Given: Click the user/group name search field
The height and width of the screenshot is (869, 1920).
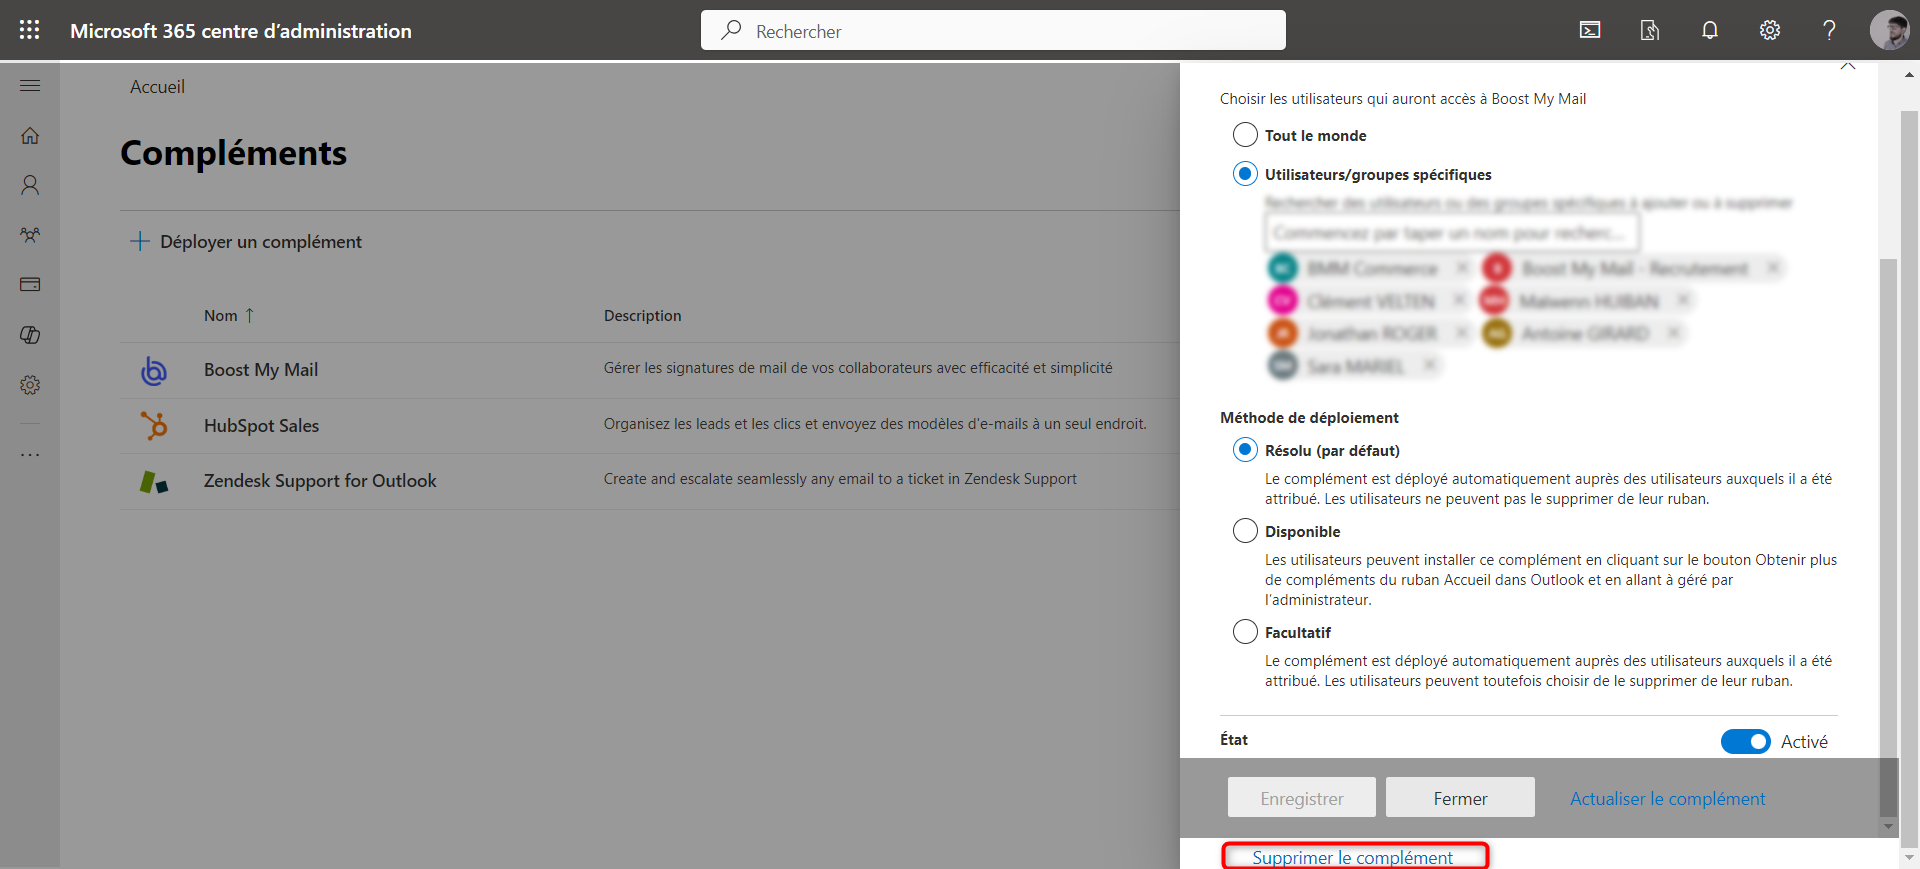Looking at the screenshot, I should coord(1452,233).
